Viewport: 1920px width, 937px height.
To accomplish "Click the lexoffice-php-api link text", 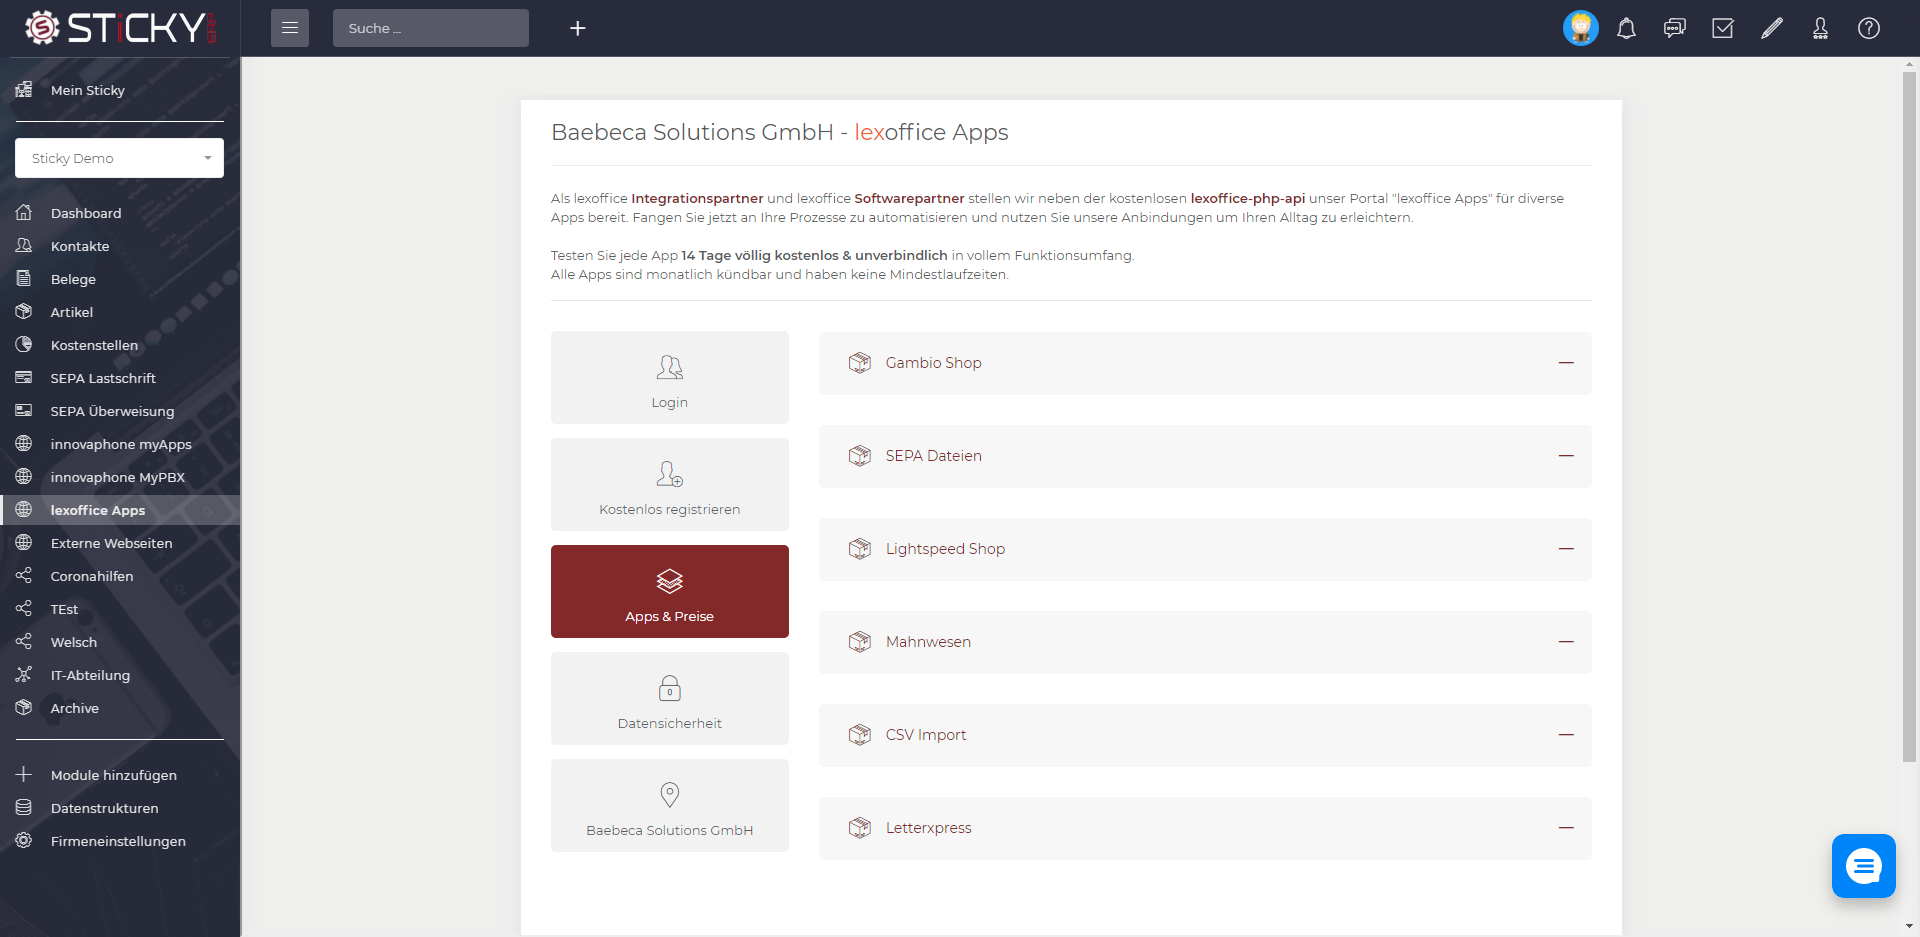I will (1248, 198).
